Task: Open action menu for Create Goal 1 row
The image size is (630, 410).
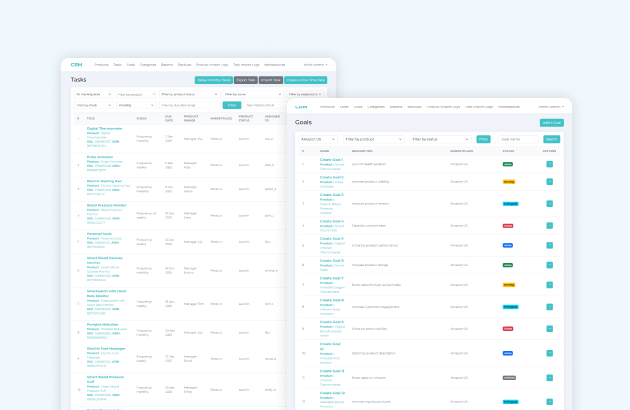Action: [x=549, y=164]
